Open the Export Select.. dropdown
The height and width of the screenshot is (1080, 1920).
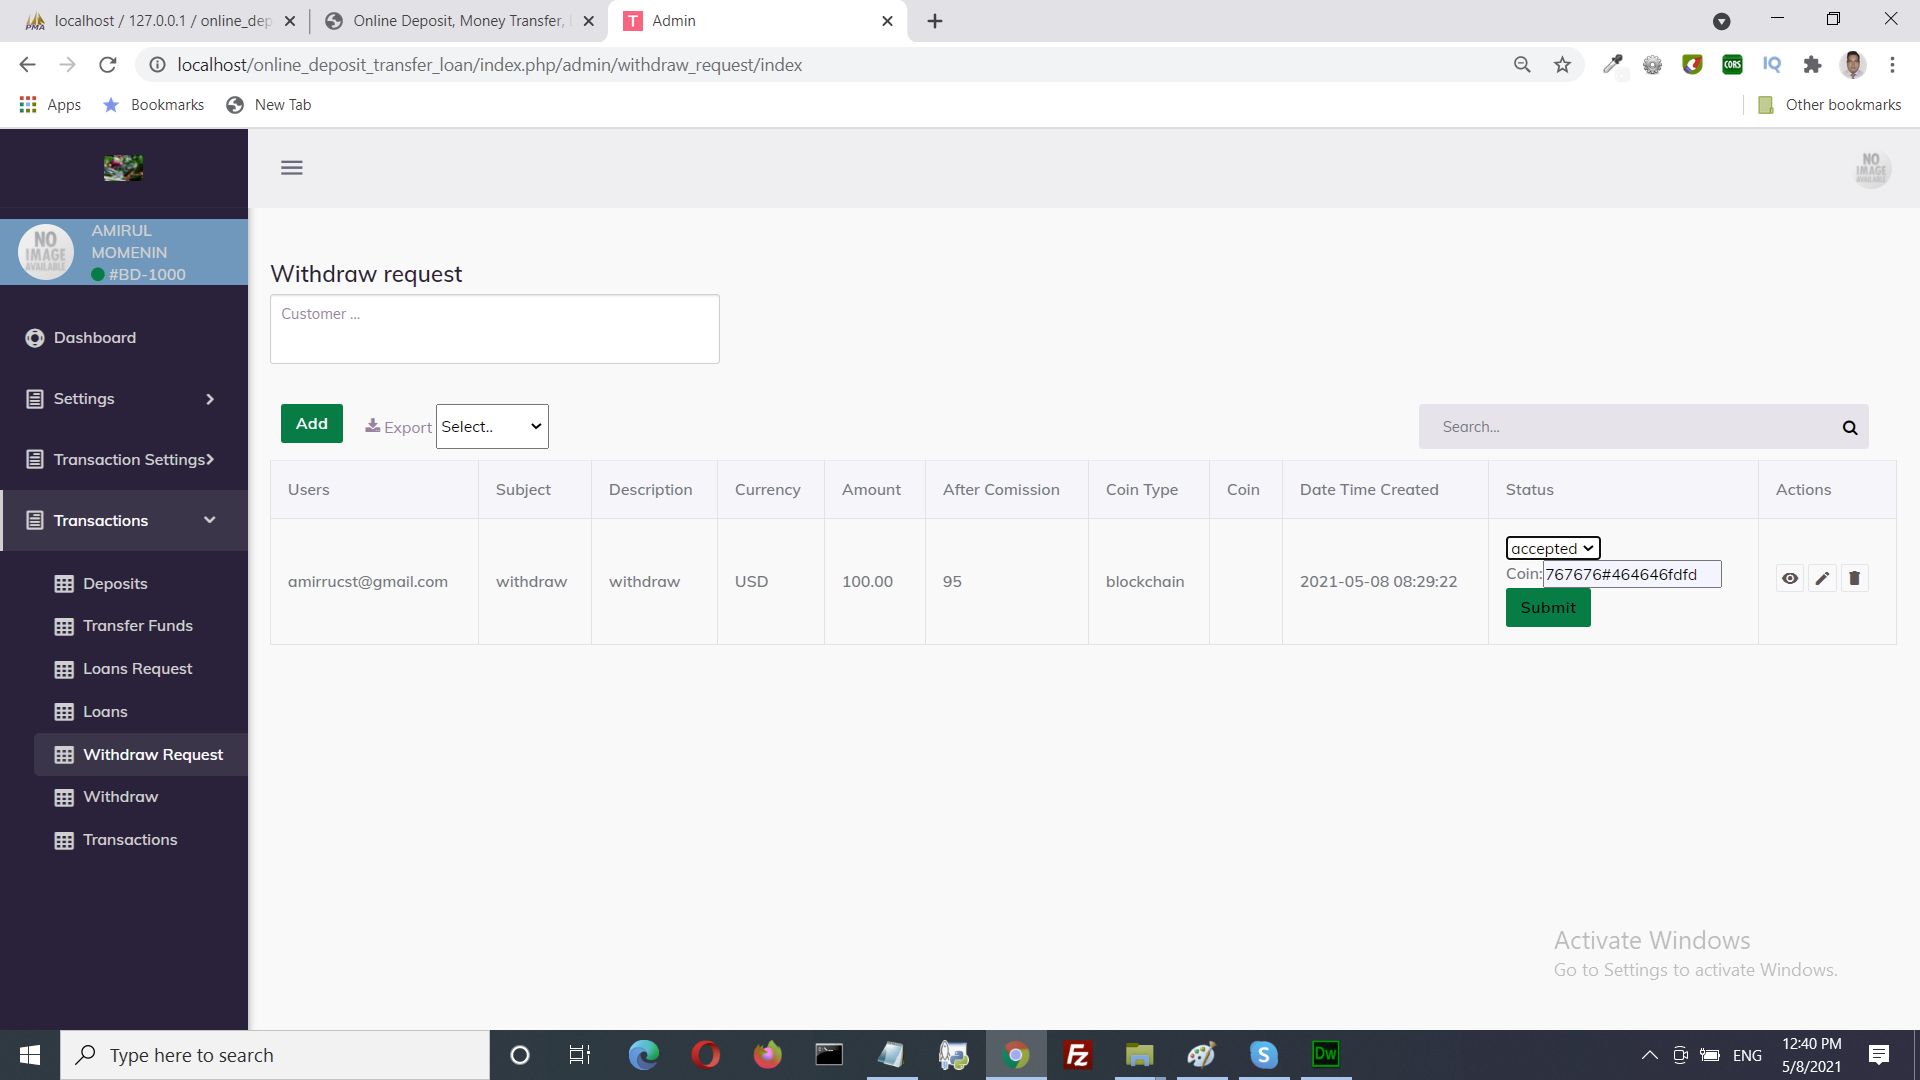491,427
